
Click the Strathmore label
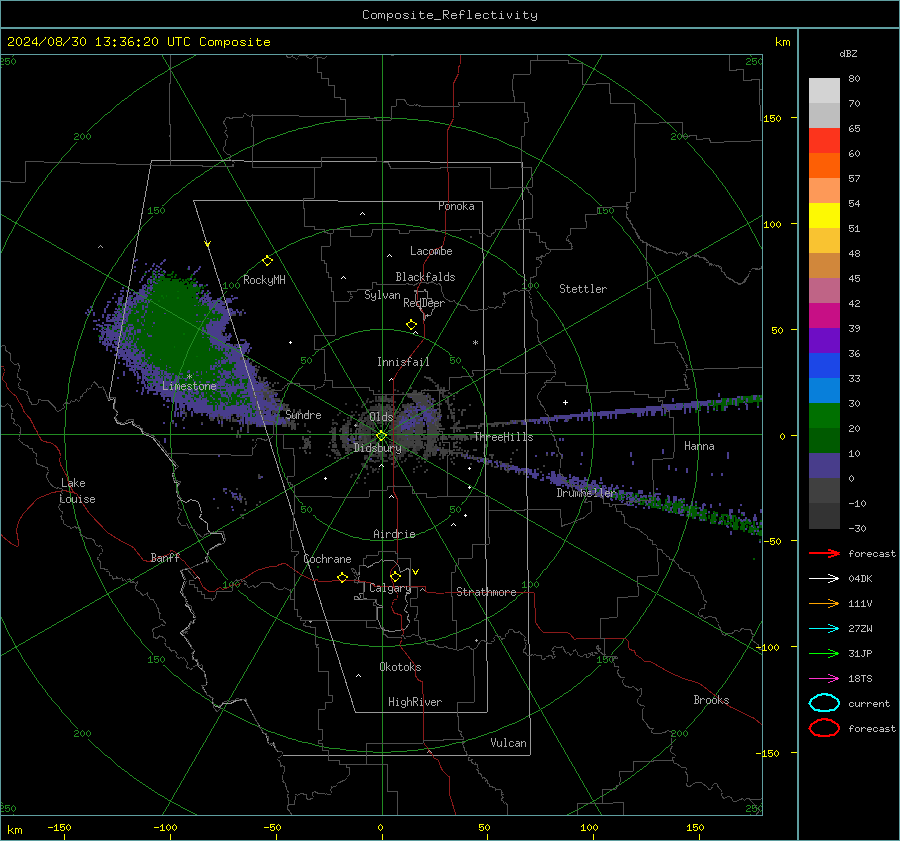tap(486, 592)
